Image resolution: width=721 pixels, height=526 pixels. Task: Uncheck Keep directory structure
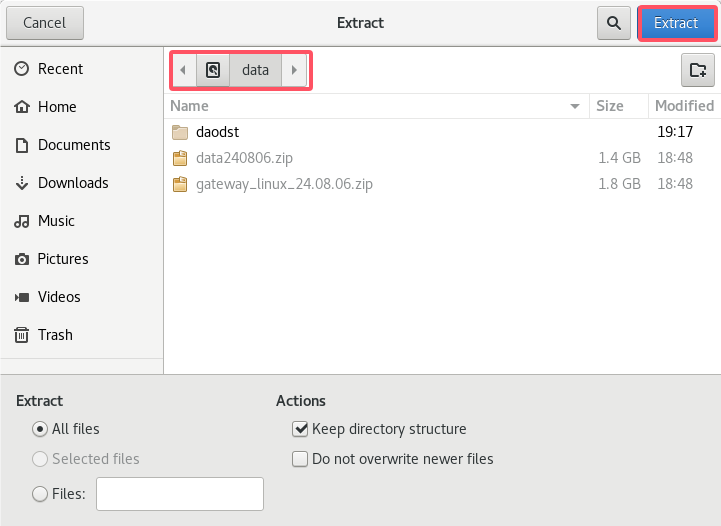[x=300, y=429]
